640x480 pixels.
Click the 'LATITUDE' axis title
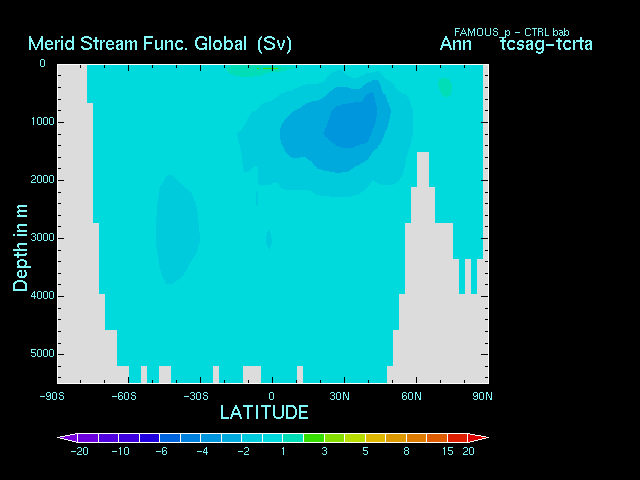(x=264, y=412)
